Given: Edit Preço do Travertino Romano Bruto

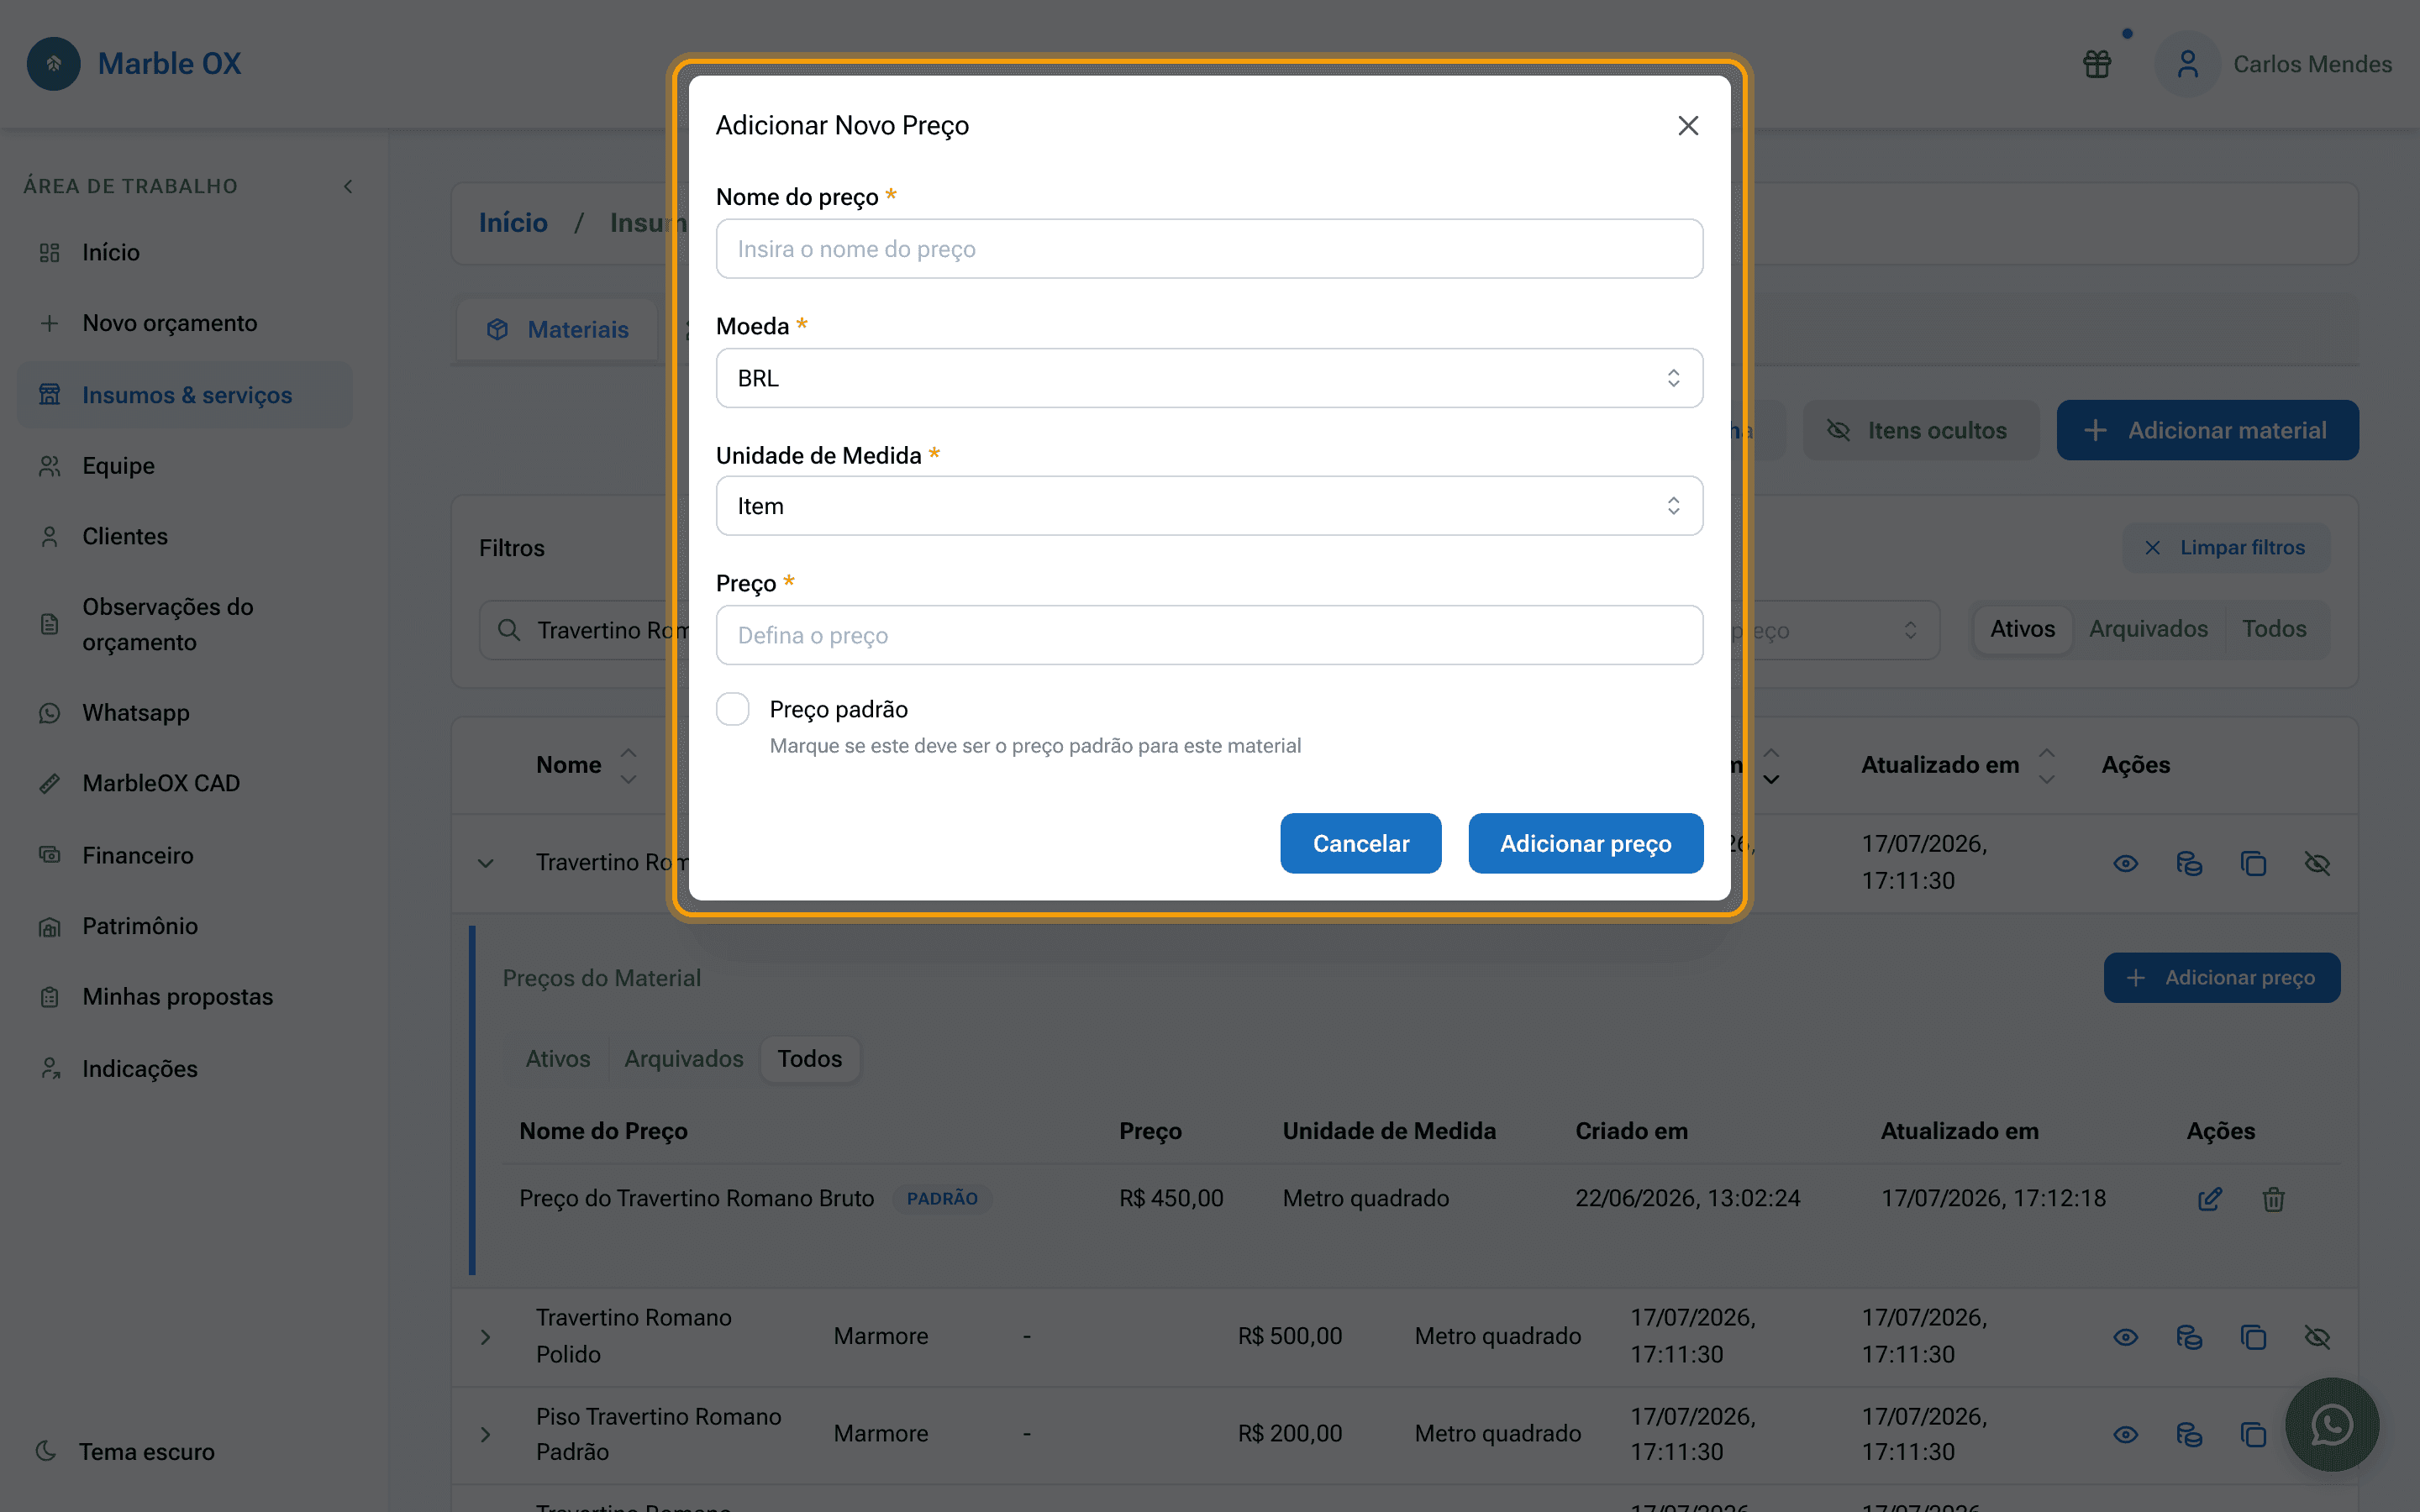Looking at the screenshot, I should [x=2210, y=1198].
